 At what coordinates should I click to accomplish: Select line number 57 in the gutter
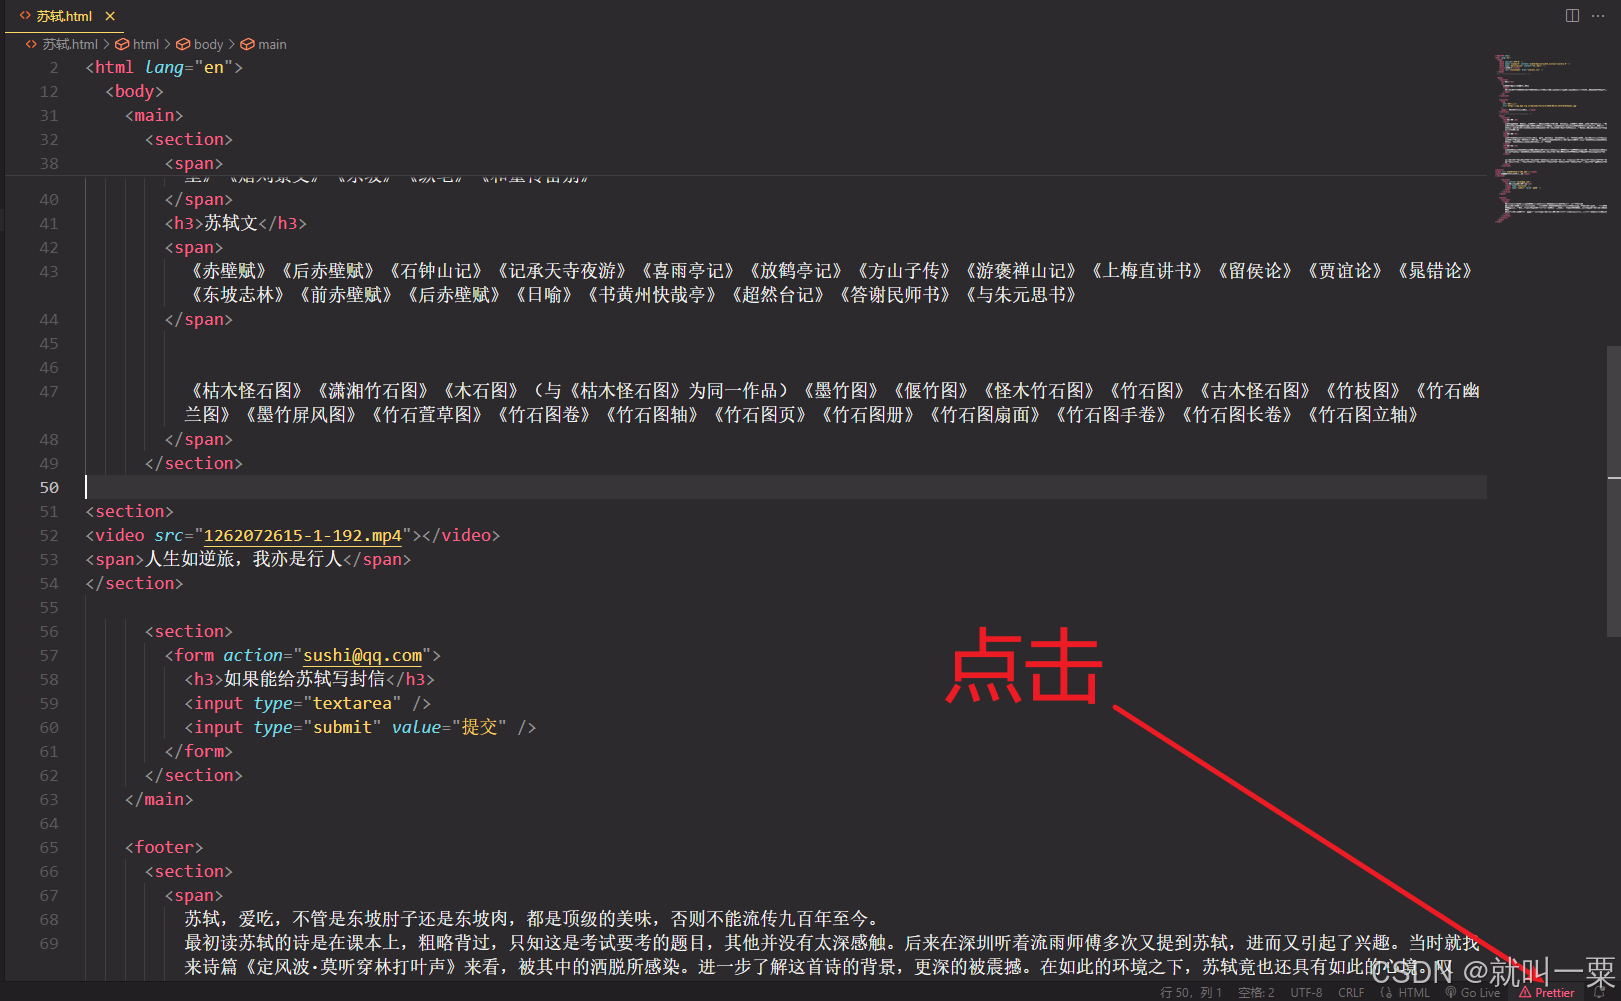pos(49,655)
